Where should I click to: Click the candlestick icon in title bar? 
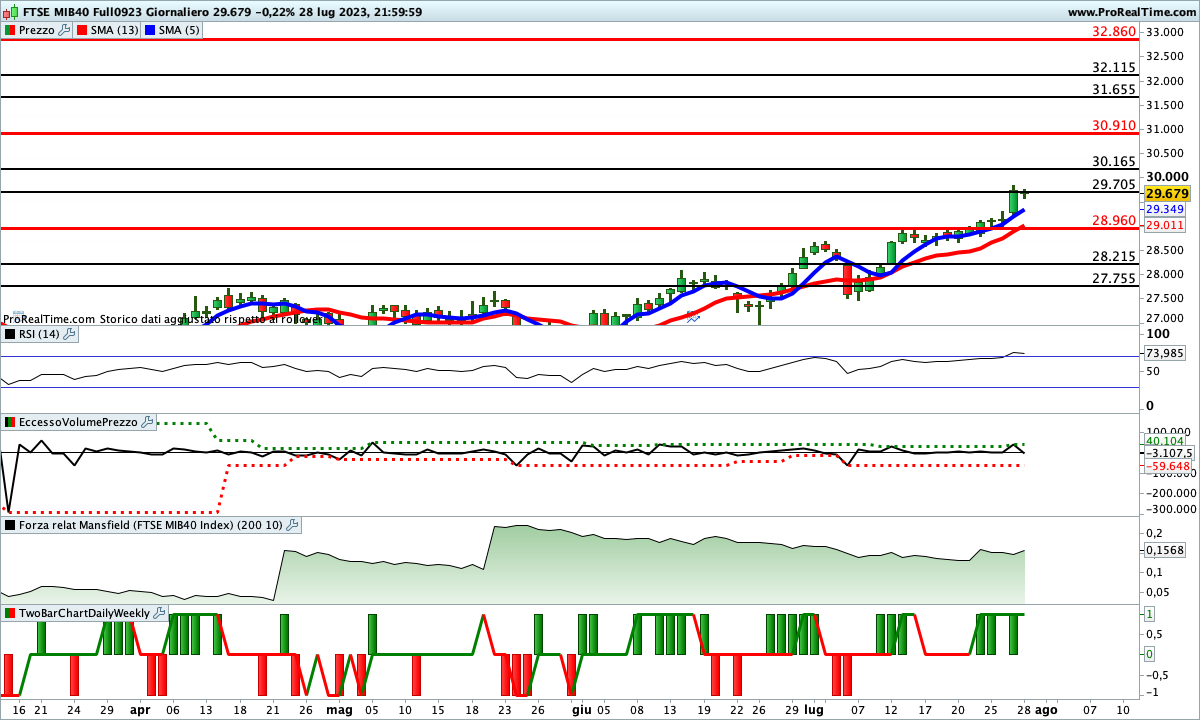10,12
